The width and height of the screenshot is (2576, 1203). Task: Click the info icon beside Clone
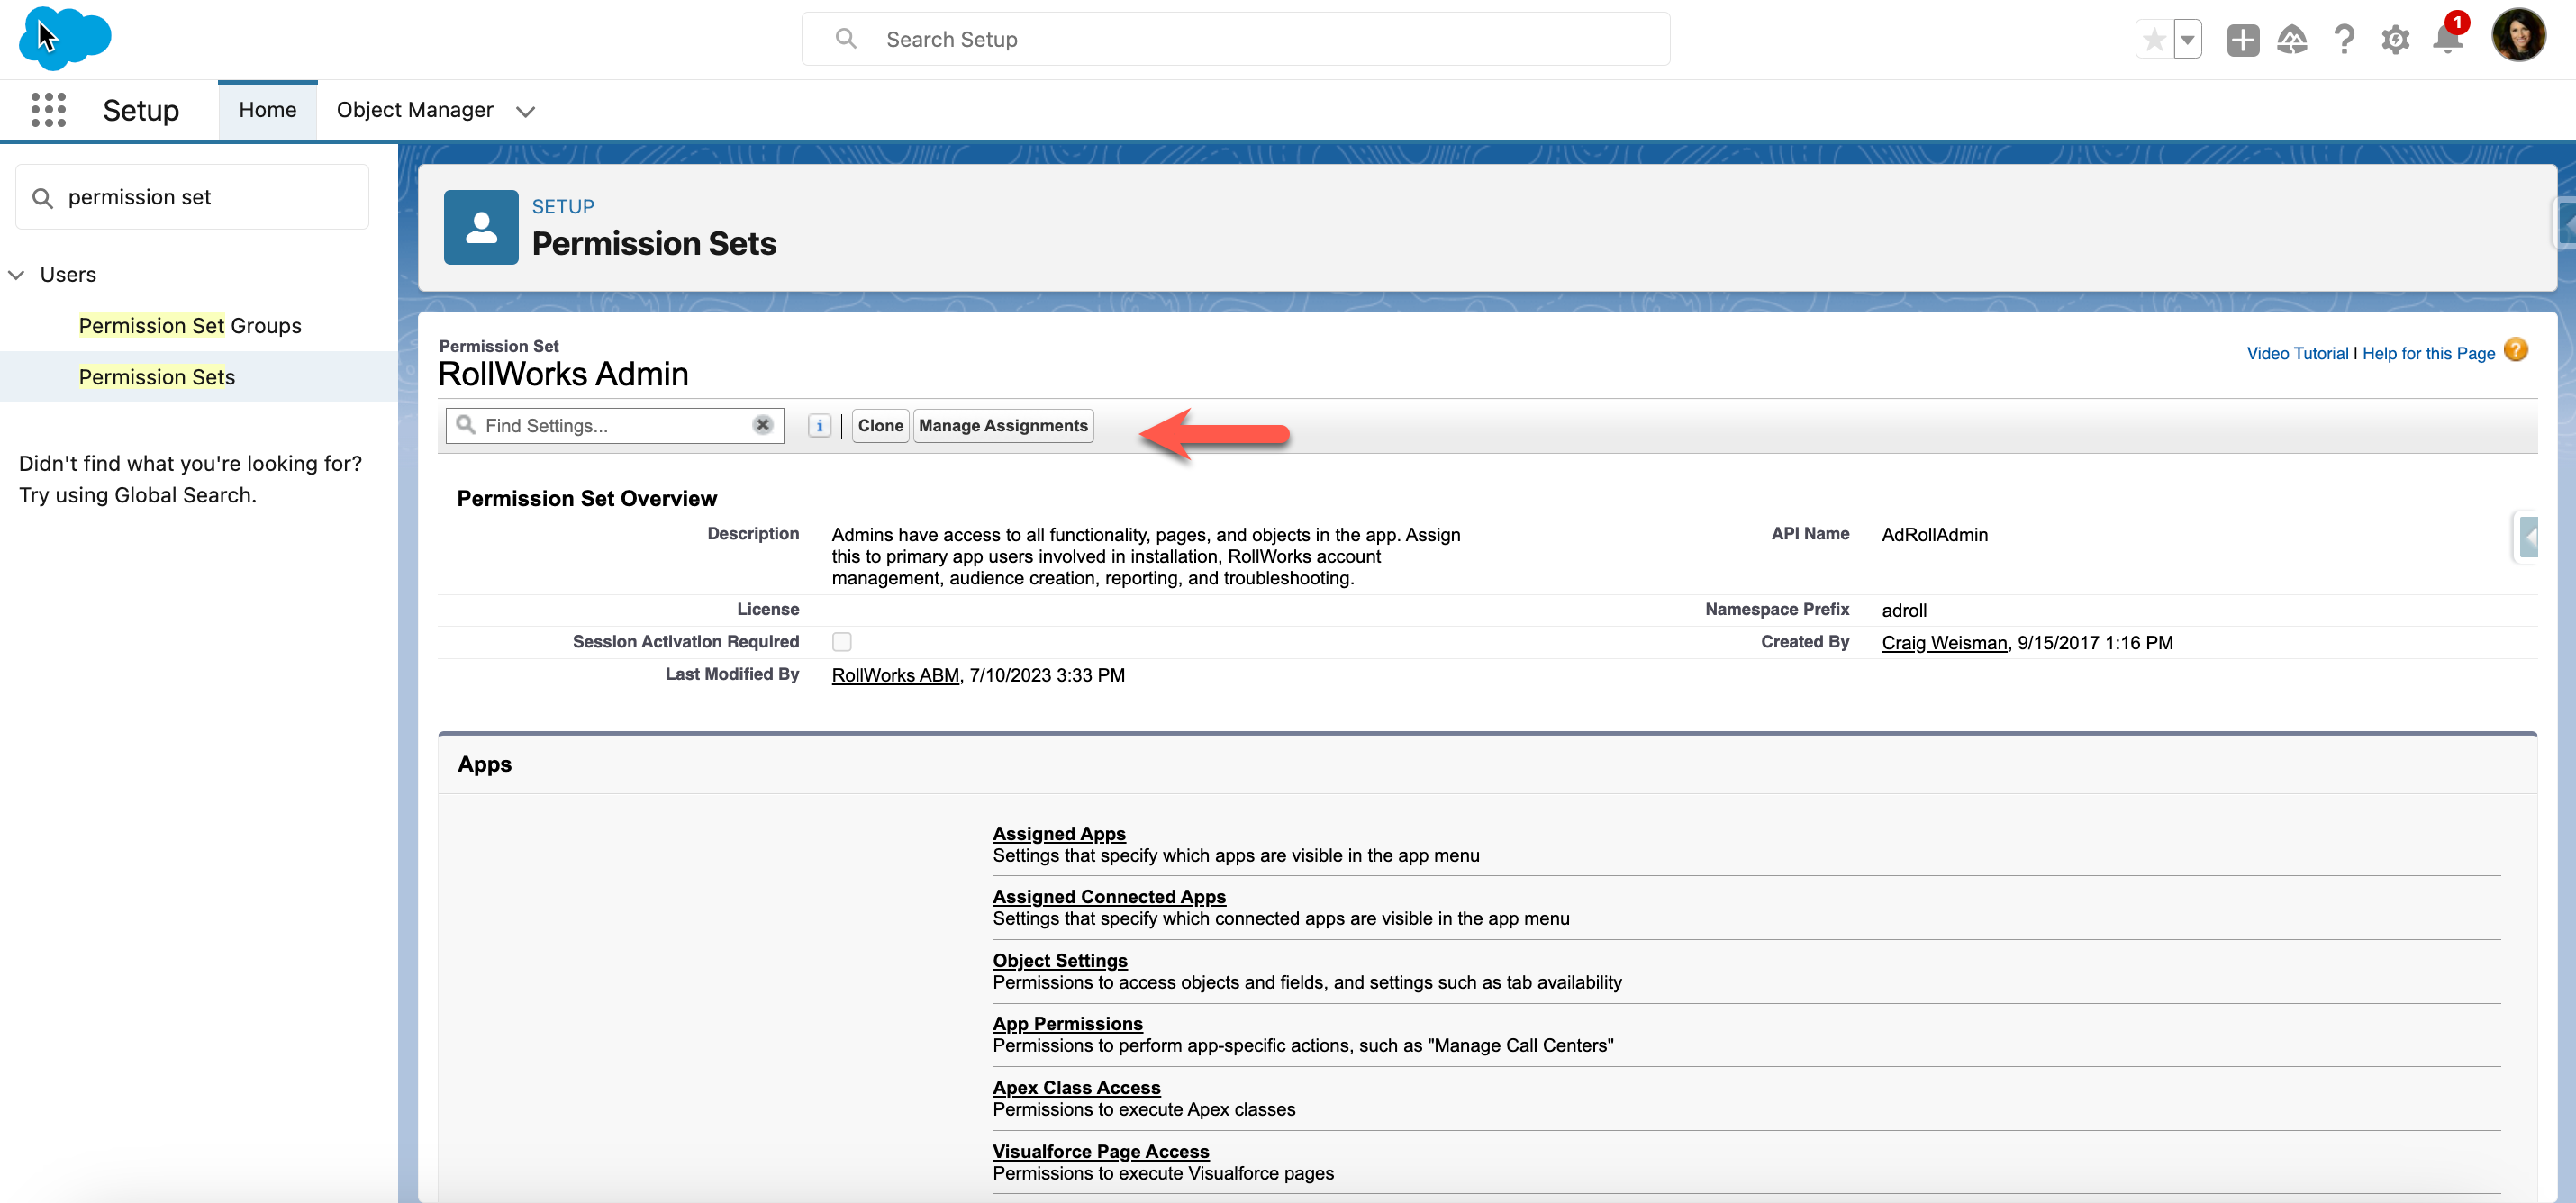(x=819, y=426)
